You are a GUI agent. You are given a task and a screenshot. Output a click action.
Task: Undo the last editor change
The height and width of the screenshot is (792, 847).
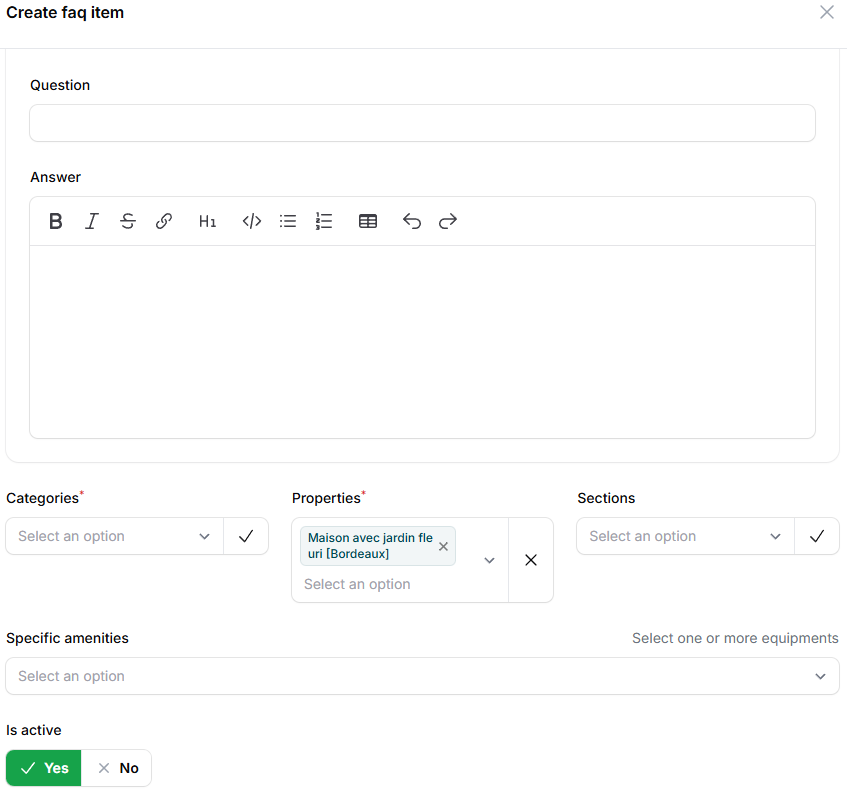(x=412, y=222)
